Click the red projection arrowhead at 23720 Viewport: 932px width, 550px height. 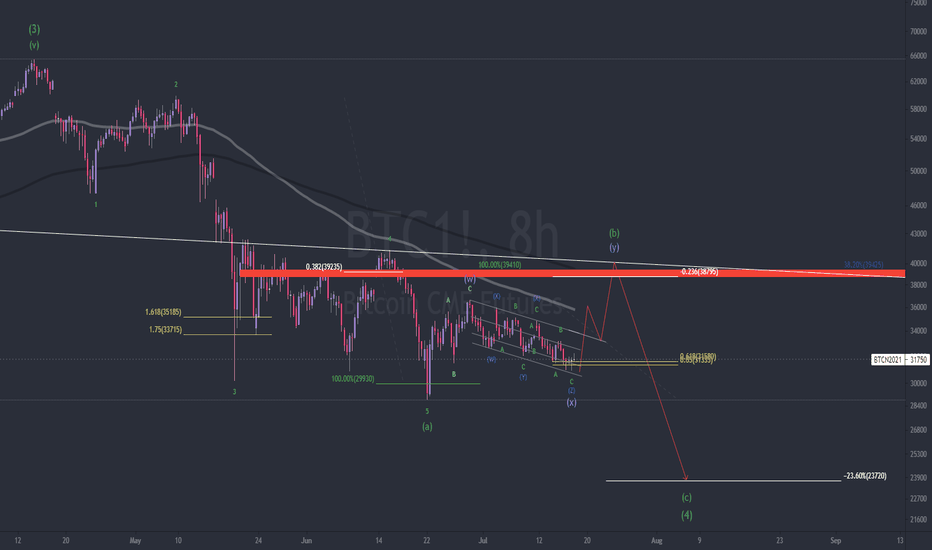(x=686, y=477)
